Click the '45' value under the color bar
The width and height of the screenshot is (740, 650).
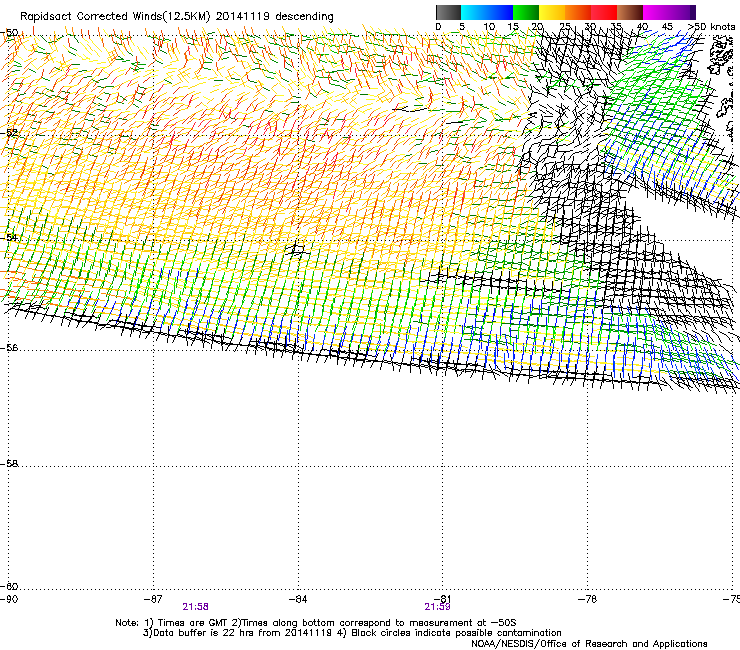pyautogui.click(x=667, y=27)
